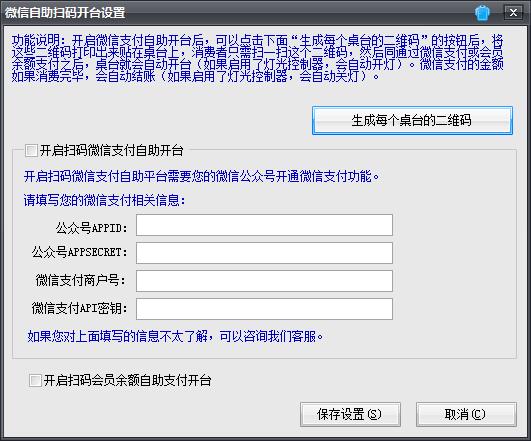Click the 公众号APPID: label text
The image size is (531, 441).
coord(92,228)
